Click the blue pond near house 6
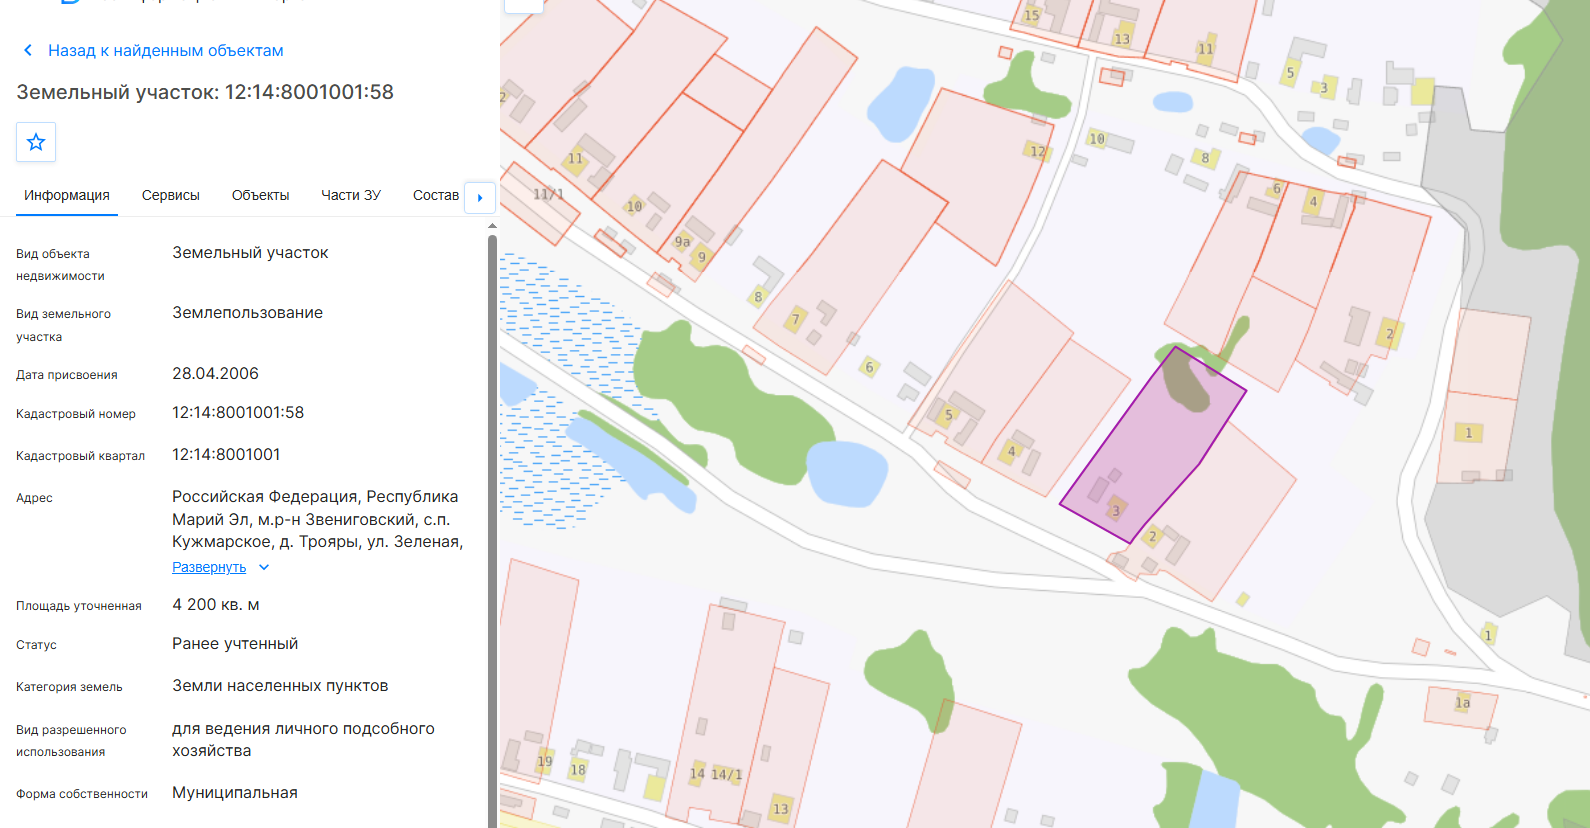 (847, 473)
